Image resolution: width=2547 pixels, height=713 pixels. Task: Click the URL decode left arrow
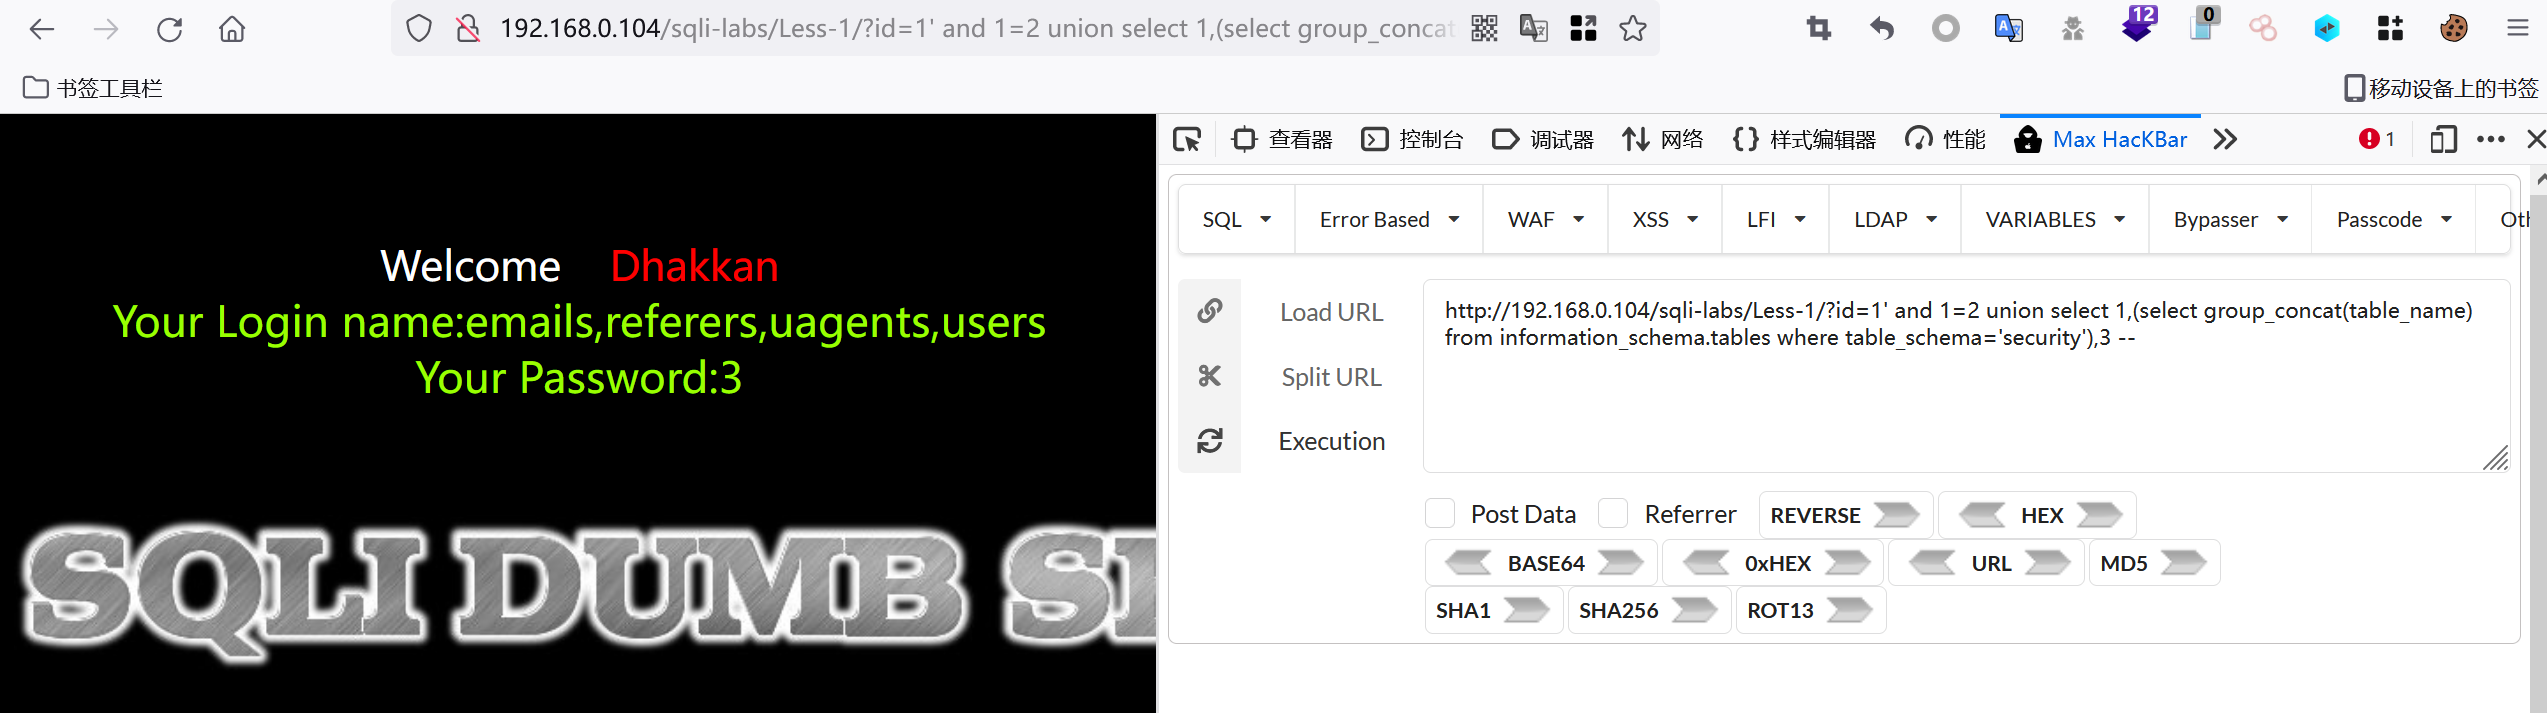point(1932,563)
